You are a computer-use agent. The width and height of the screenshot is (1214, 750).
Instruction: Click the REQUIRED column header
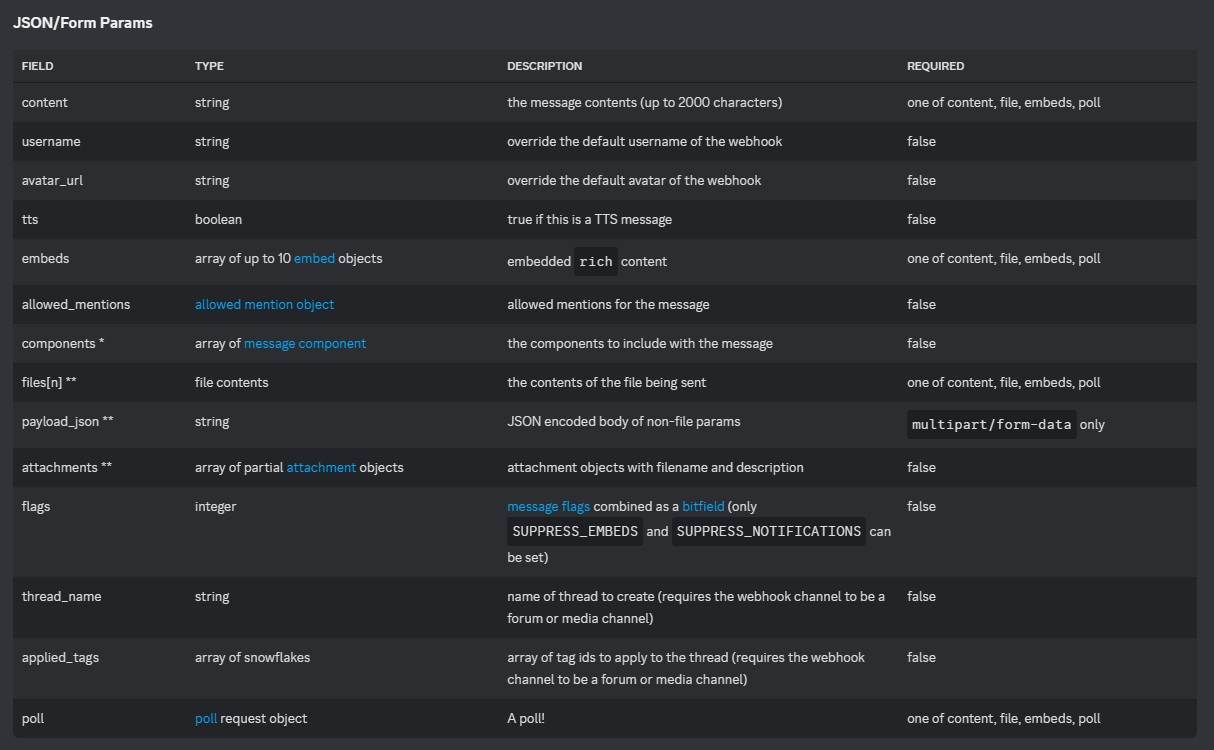coord(935,66)
